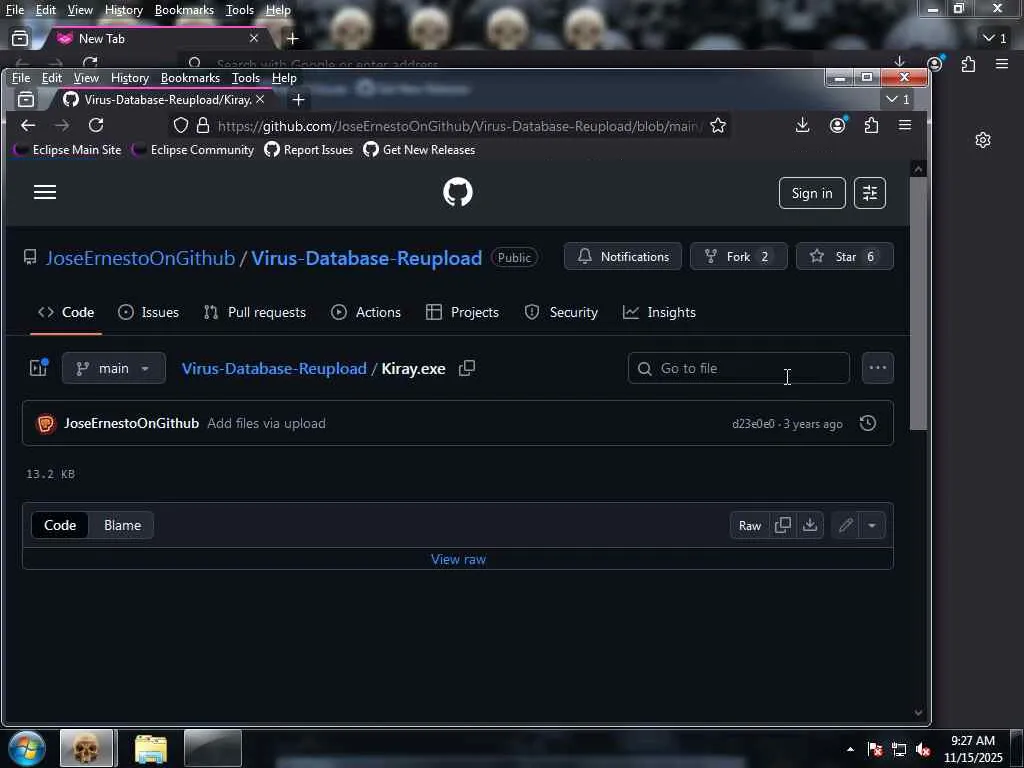Click the Notifications button
Image resolution: width=1024 pixels, height=768 pixels.
pos(622,257)
